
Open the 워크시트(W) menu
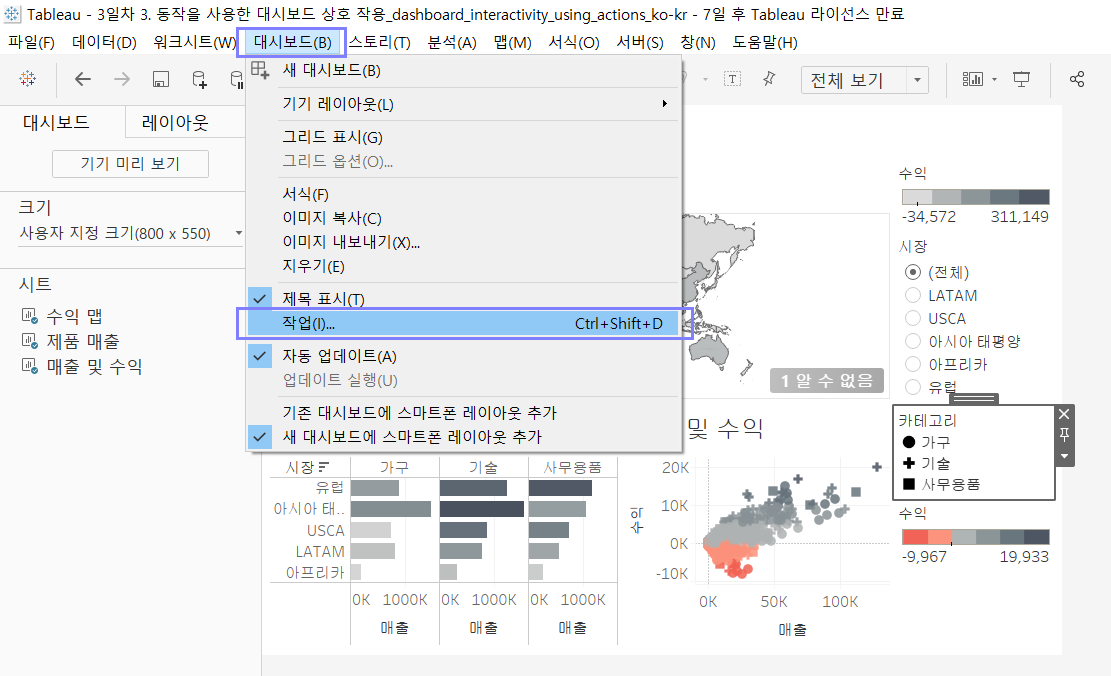coord(194,43)
